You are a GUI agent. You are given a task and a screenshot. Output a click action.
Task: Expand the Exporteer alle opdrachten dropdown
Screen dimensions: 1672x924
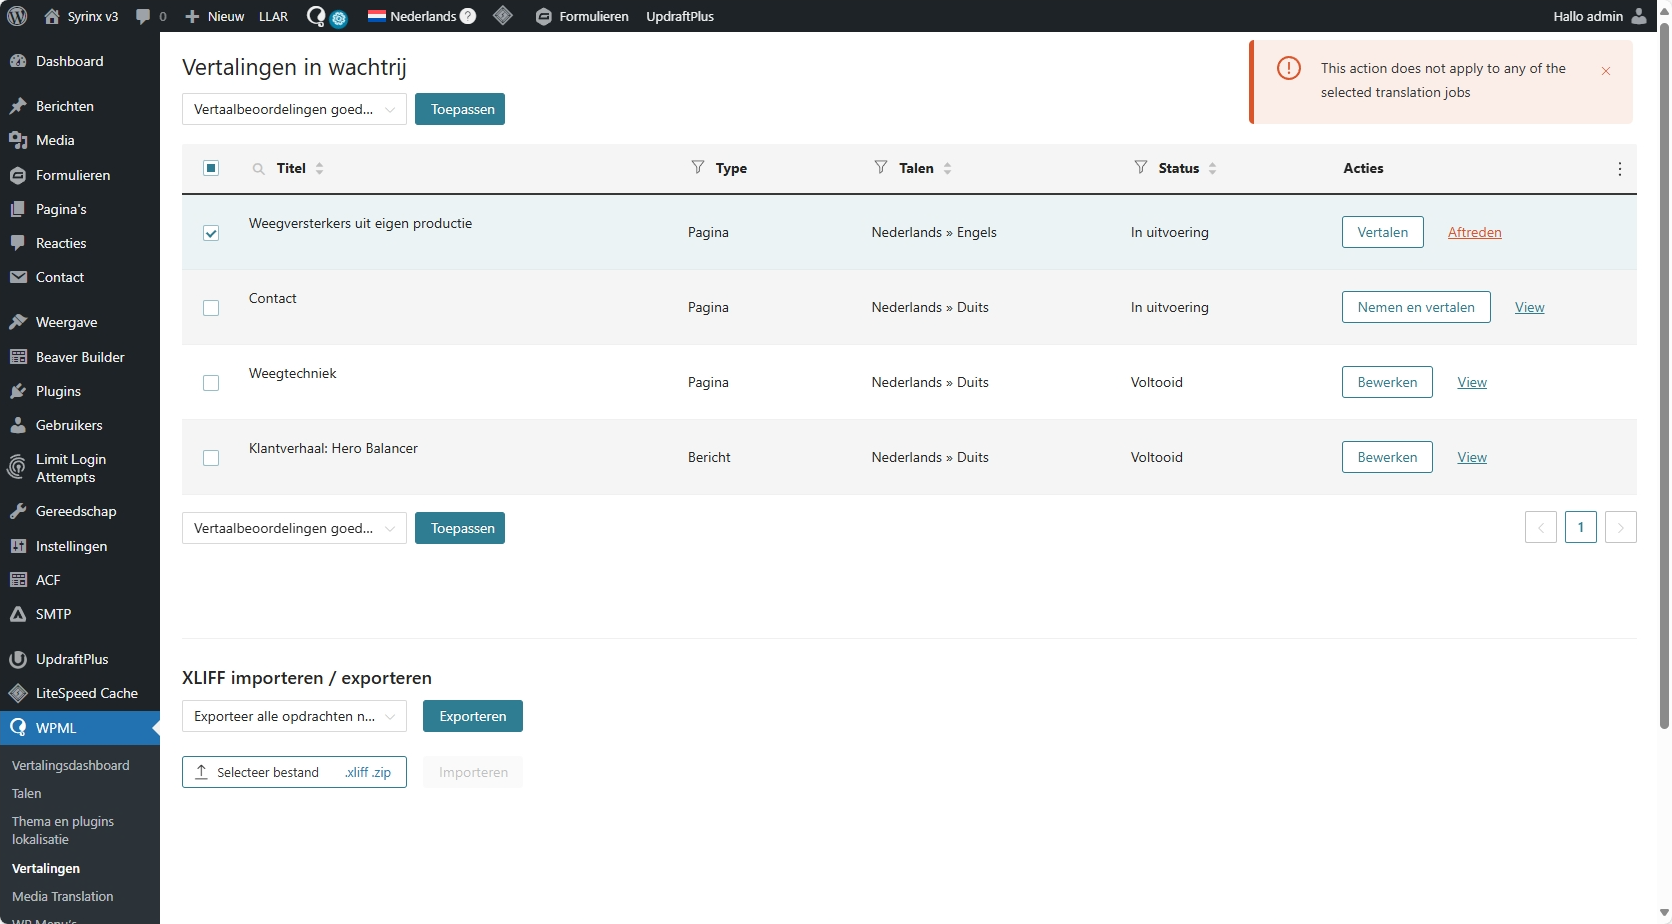pos(294,716)
